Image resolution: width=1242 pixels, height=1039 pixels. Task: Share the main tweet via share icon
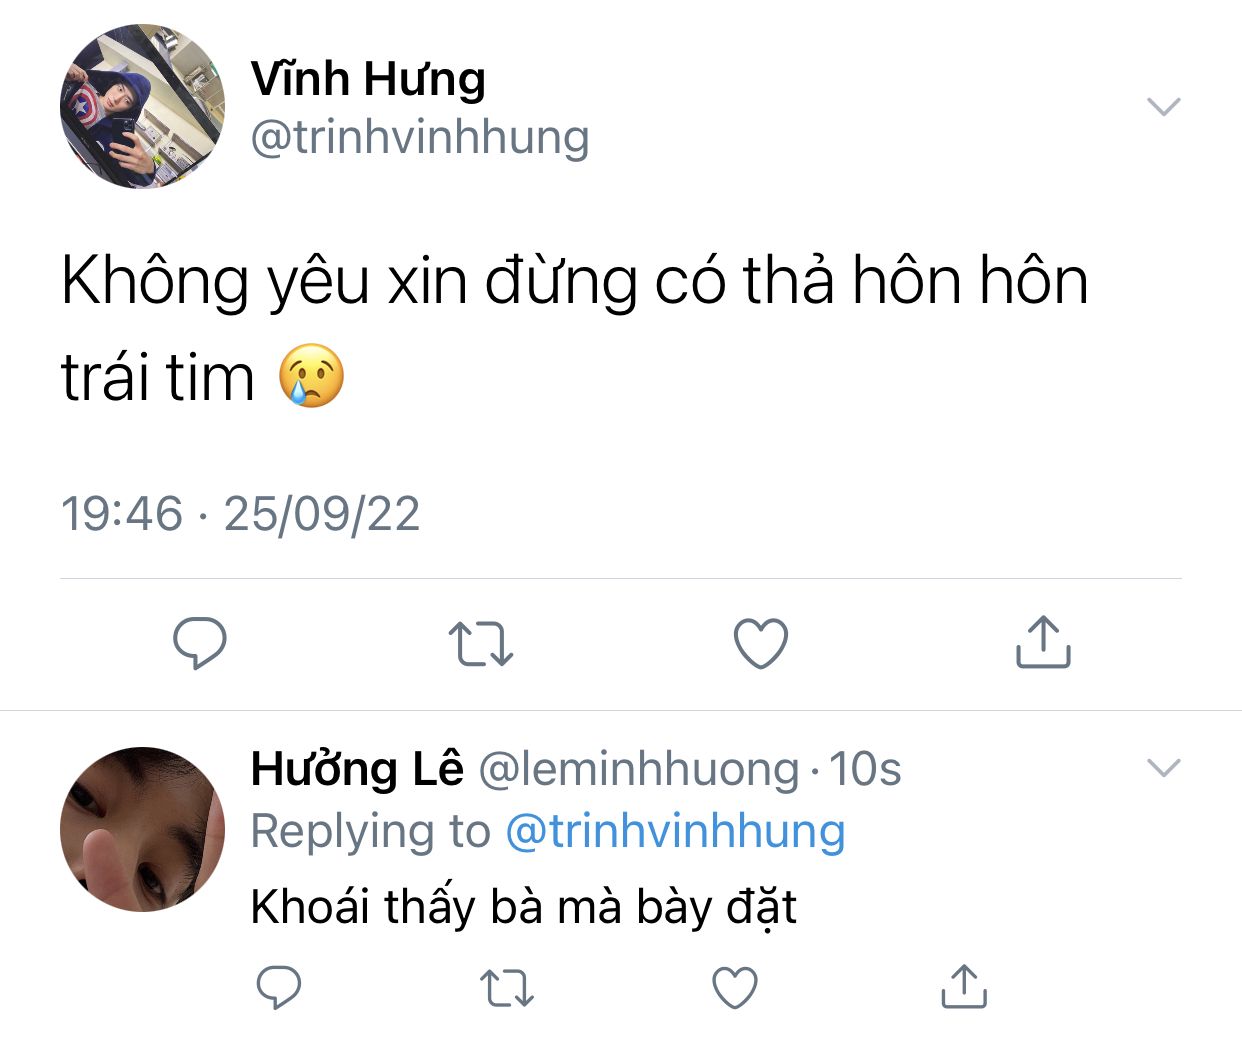point(1043,641)
